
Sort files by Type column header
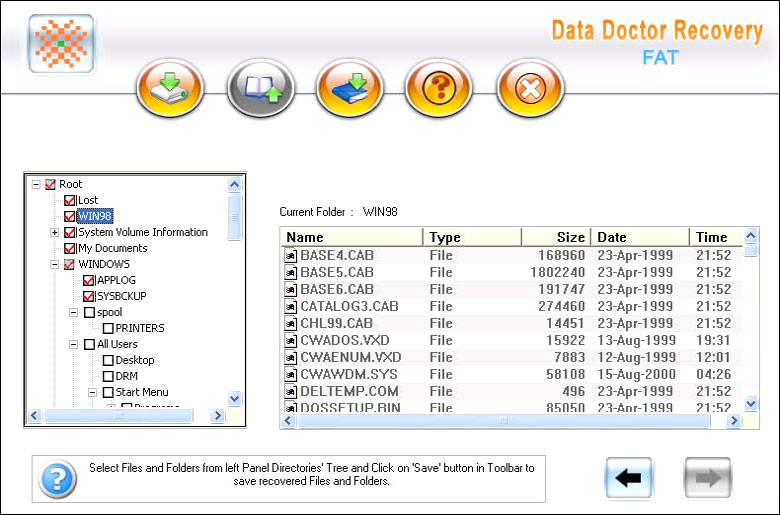(472, 237)
